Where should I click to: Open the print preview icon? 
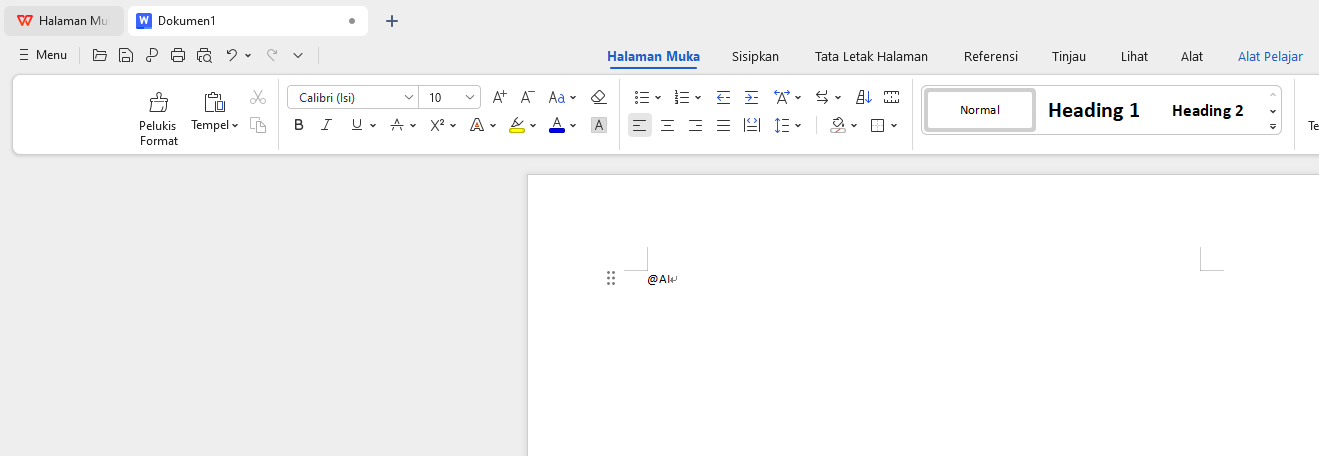pyautogui.click(x=205, y=55)
